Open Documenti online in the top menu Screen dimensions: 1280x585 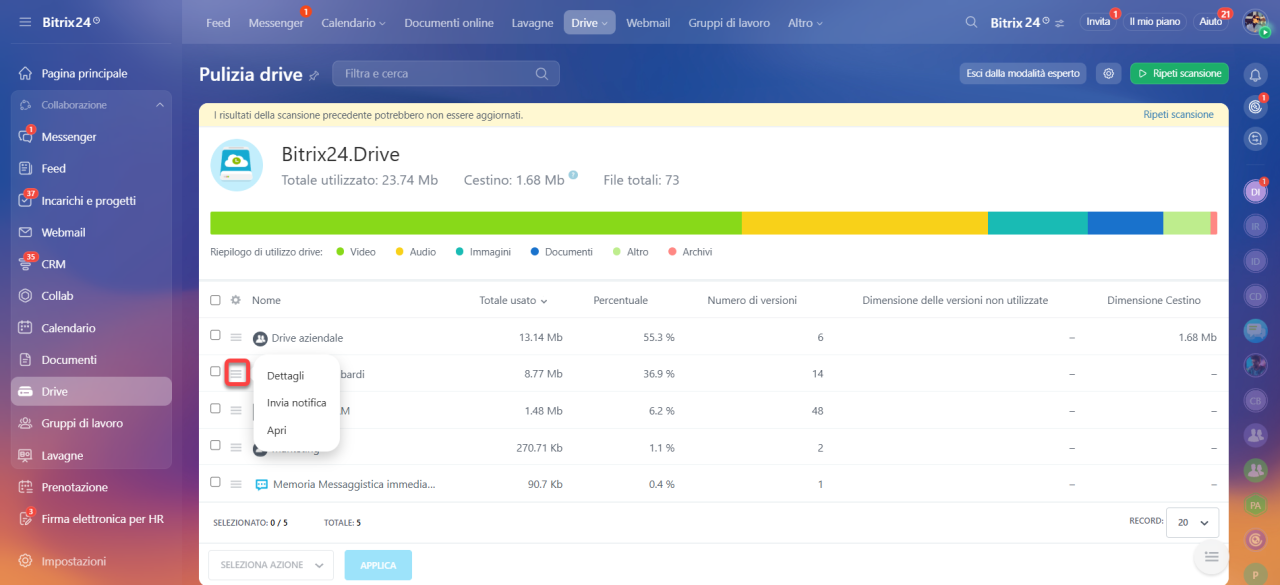coord(449,22)
